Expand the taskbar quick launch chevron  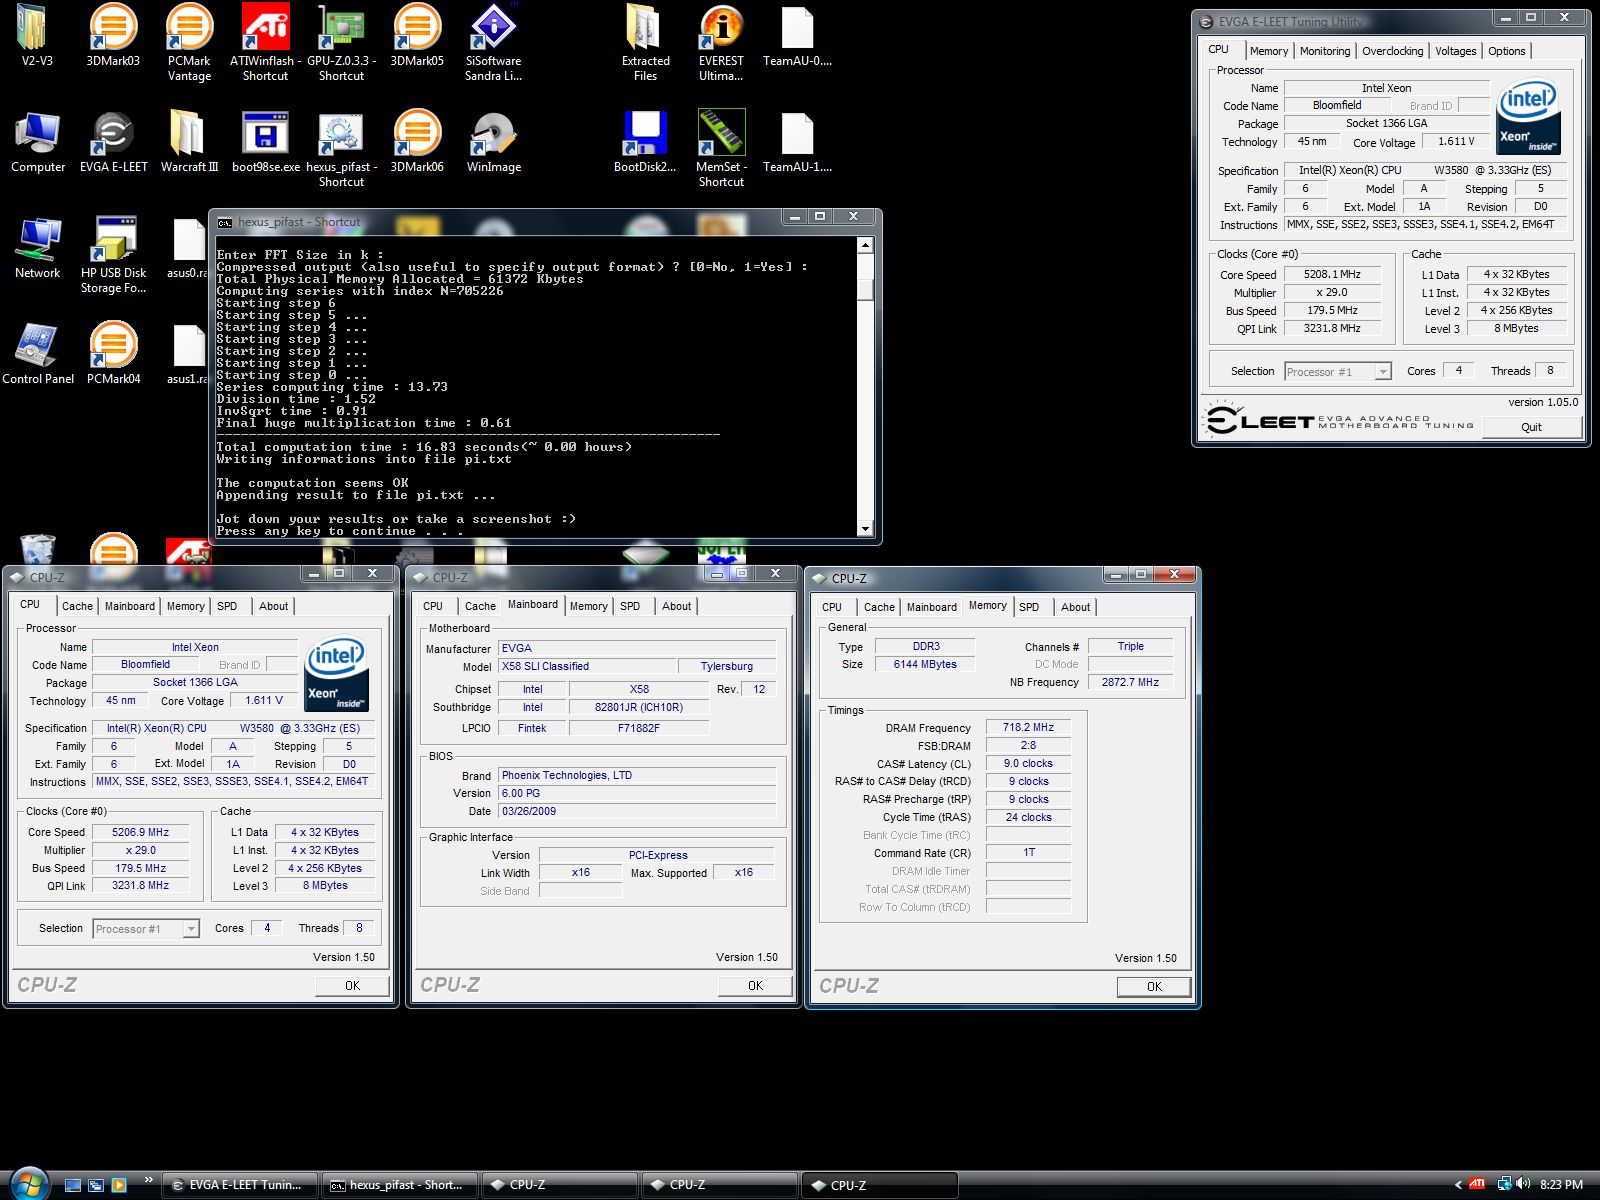pos(149,1180)
